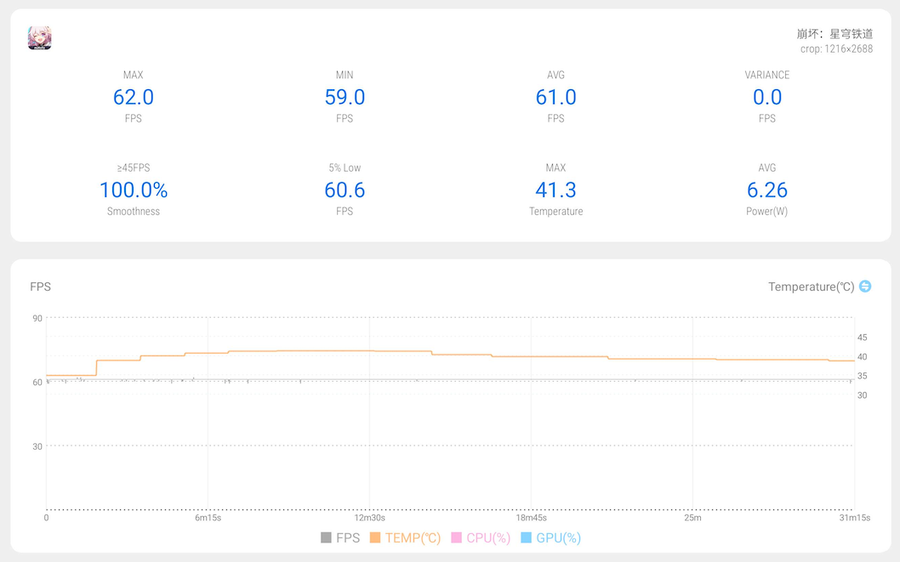Image resolution: width=900 pixels, height=562 pixels.
Task: Click the AVG Power(W) value 6.26
Action: tap(767, 190)
